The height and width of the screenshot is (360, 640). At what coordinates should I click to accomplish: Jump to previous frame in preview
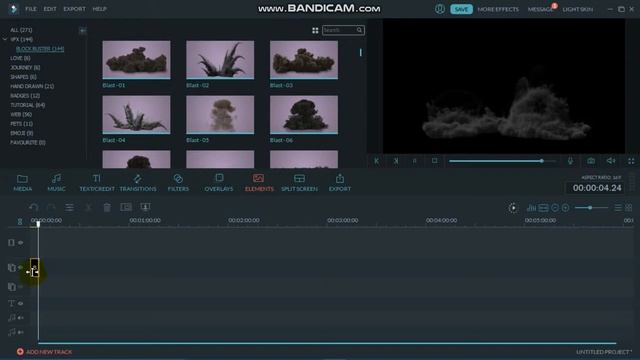pos(376,161)
